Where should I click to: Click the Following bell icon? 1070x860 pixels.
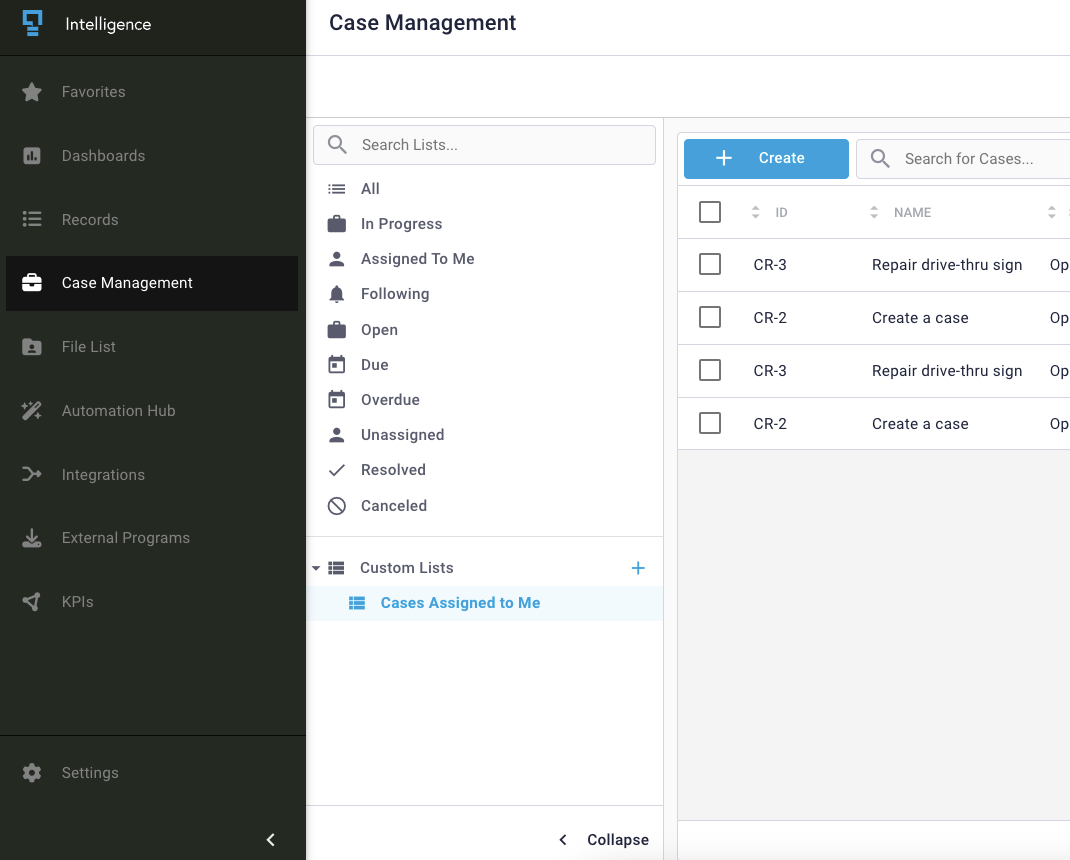[x=336, y=294]
